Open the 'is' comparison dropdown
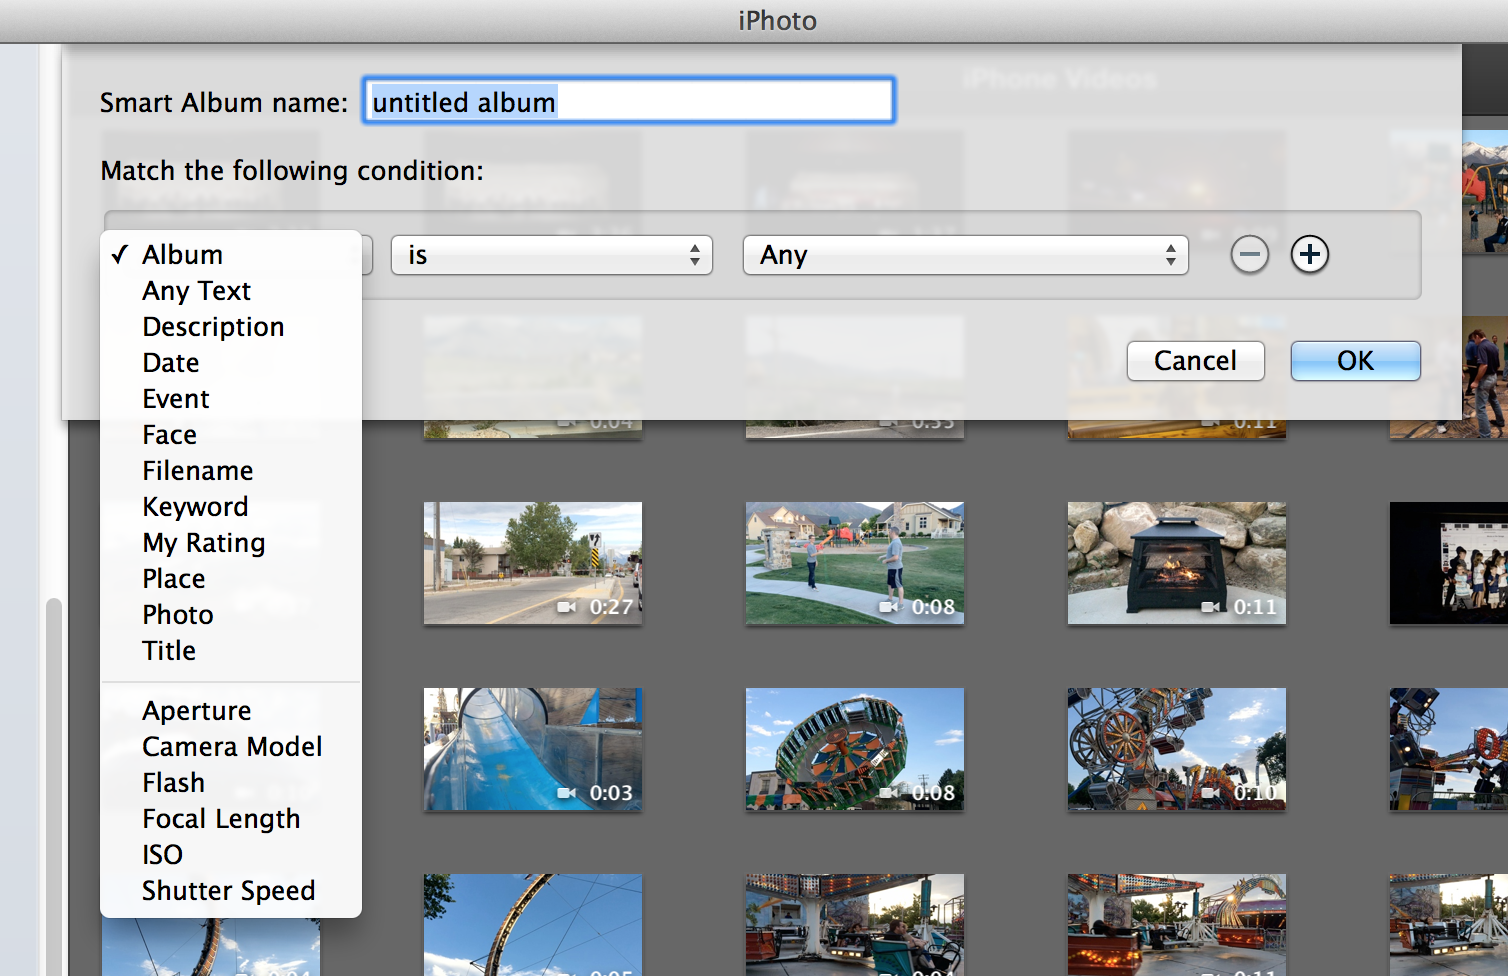 (x=551, y=255)
